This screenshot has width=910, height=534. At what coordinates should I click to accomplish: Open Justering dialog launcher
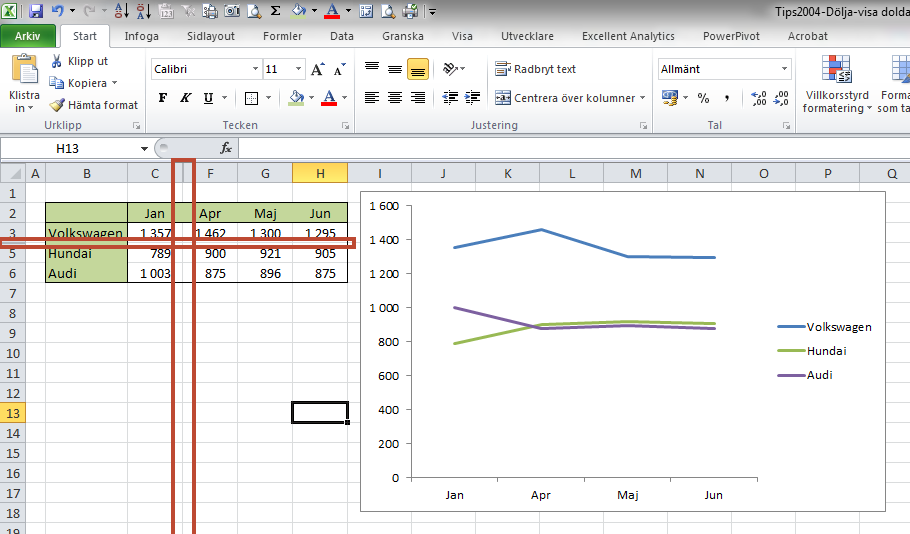coord(643,125)
